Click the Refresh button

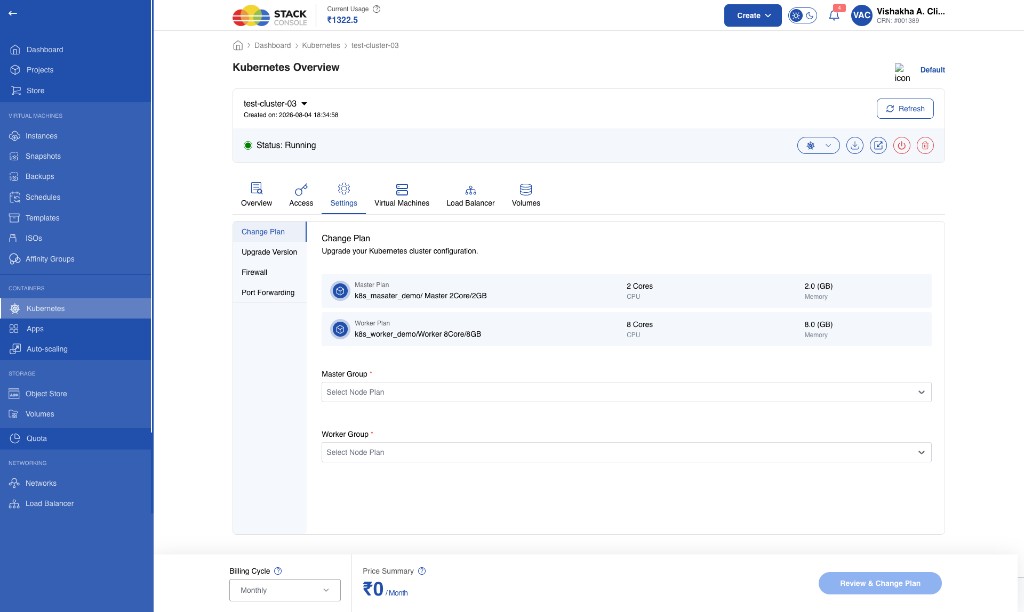coord(905,108)
